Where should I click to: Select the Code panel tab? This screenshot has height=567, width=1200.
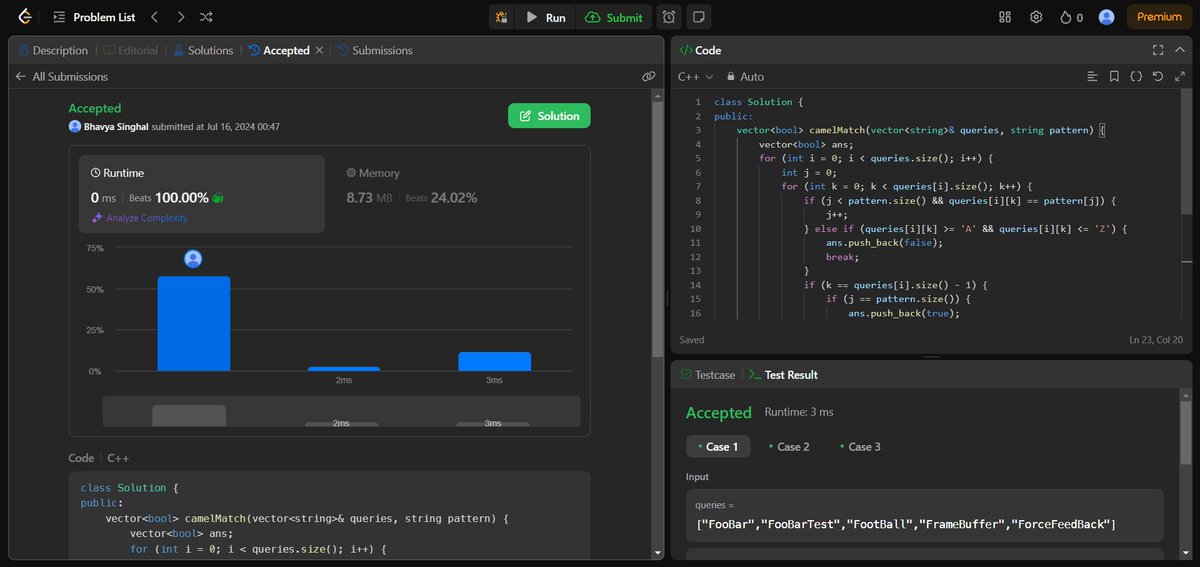(700, 50)
